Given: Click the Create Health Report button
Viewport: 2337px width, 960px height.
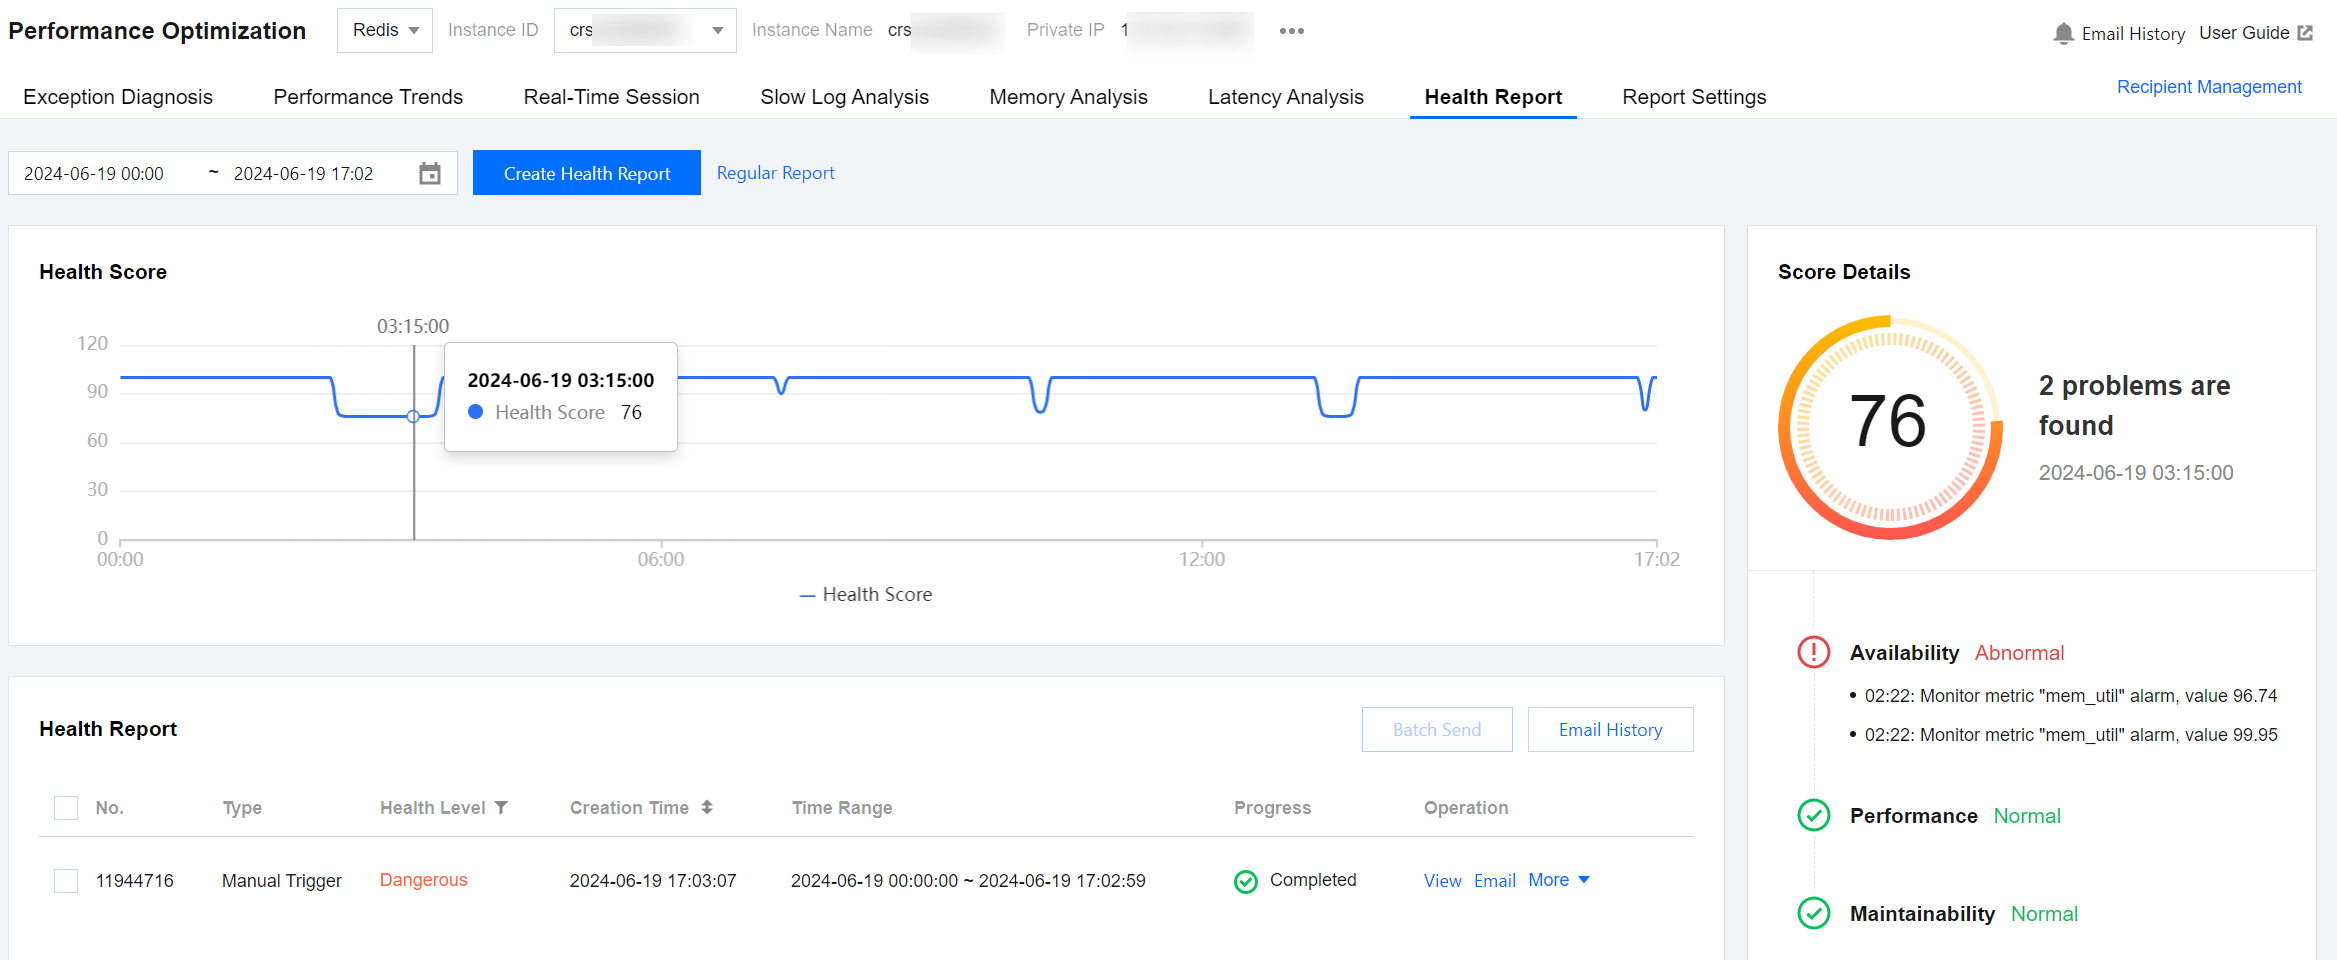Looking at the screenshot, I should tap(587, 174).
